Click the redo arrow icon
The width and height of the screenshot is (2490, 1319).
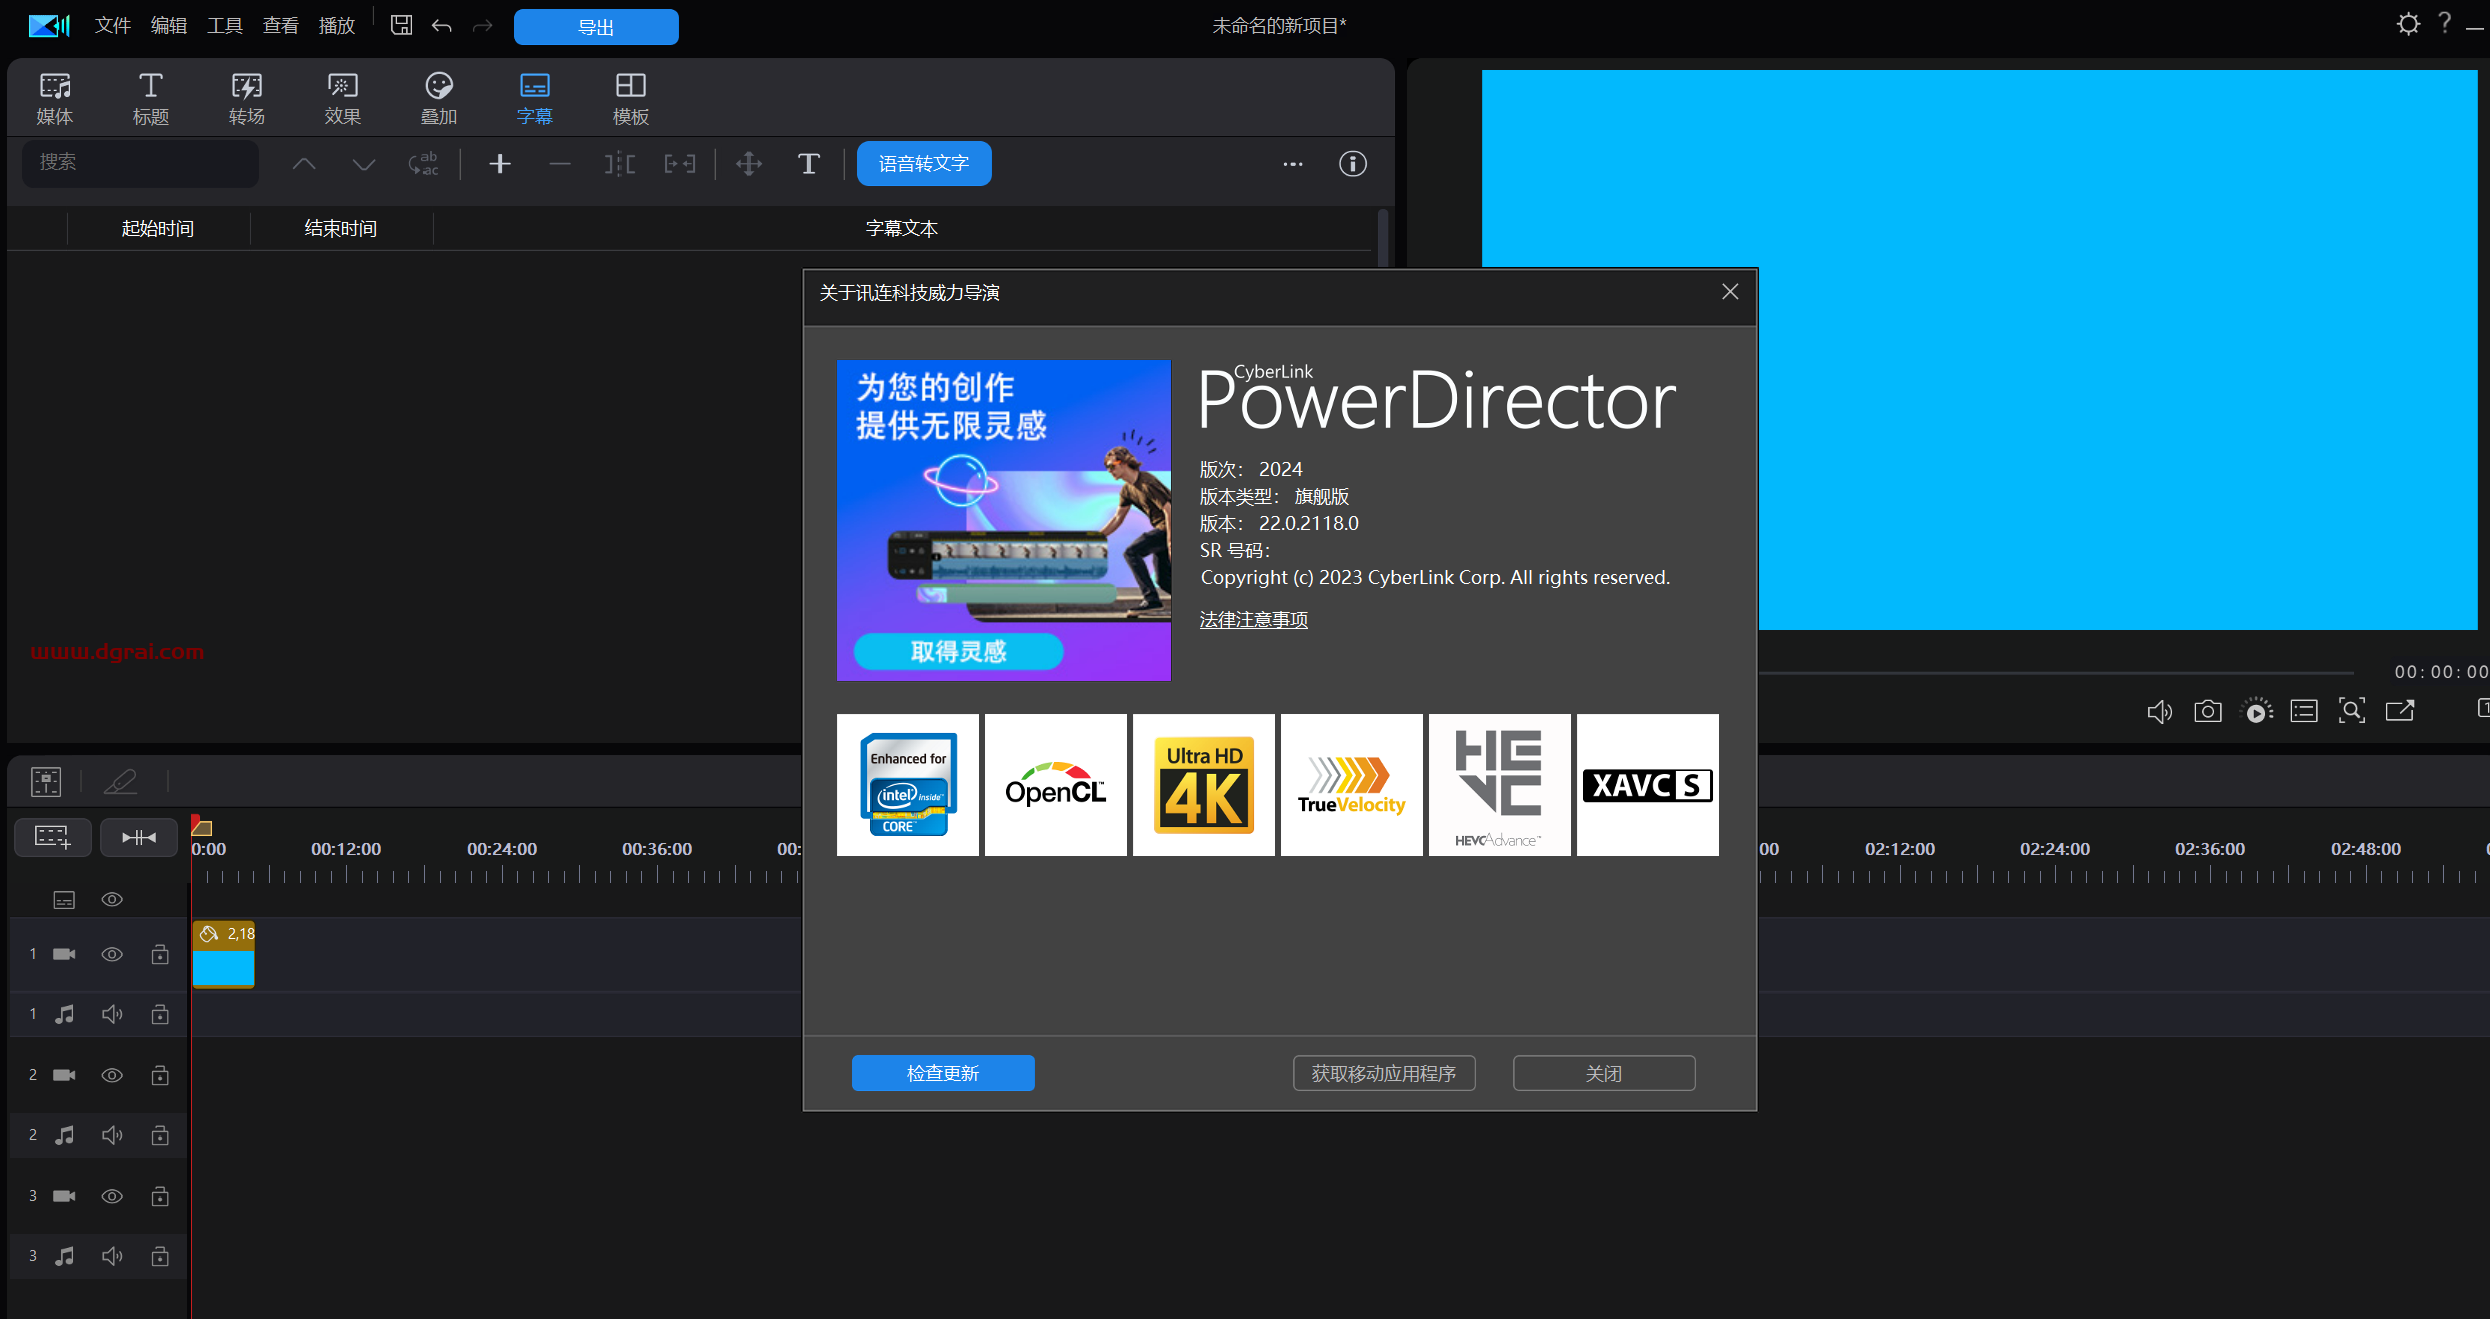(x=483, y=26)
